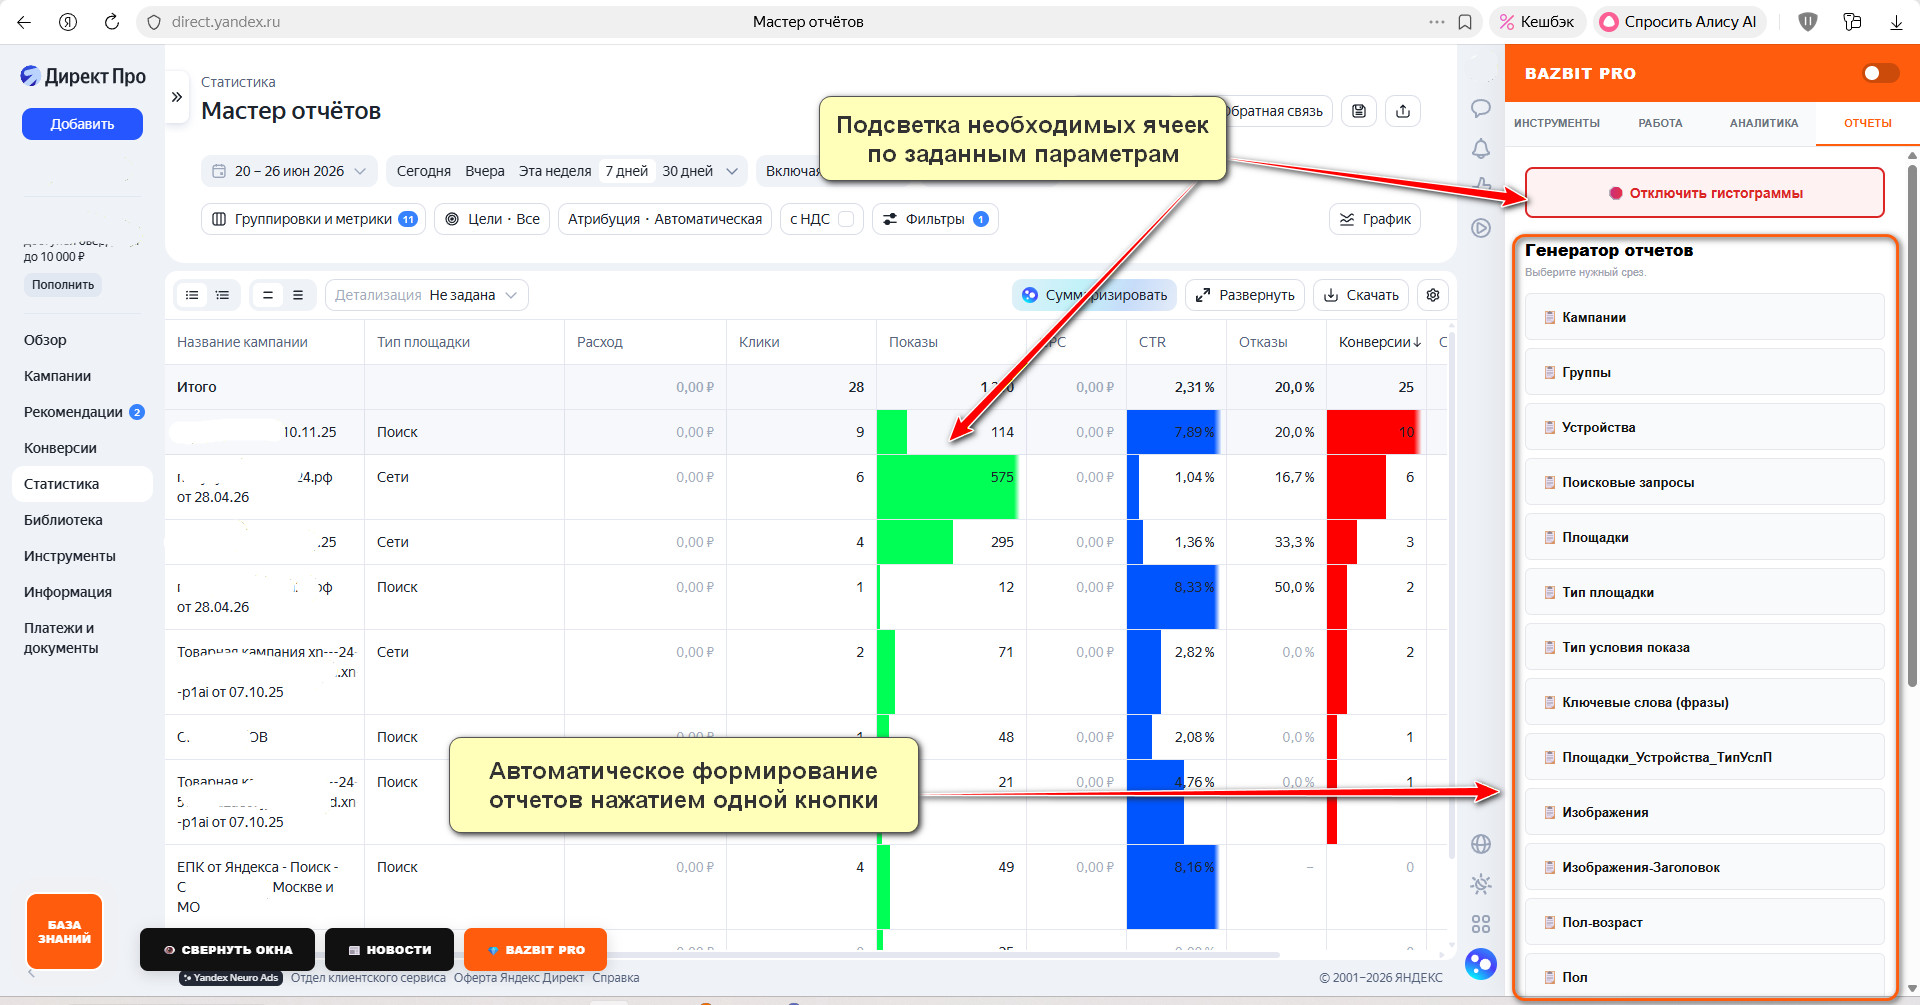
Task: Open the blue Neuro assistant round icon
Action: pos(1481,964)
